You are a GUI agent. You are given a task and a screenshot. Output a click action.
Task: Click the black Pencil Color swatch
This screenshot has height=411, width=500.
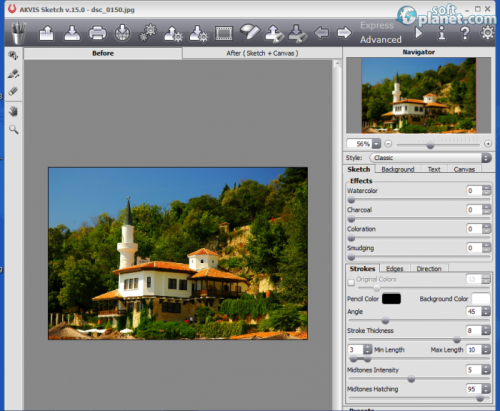click(391, 299)
